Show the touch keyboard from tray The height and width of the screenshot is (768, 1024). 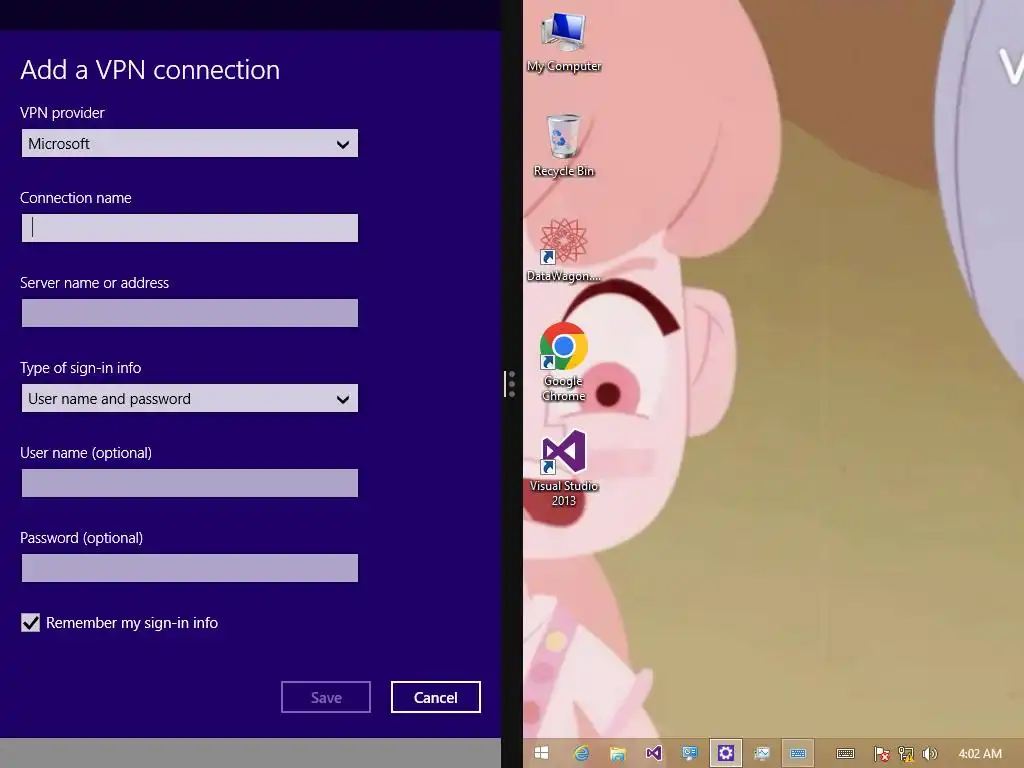845,754
